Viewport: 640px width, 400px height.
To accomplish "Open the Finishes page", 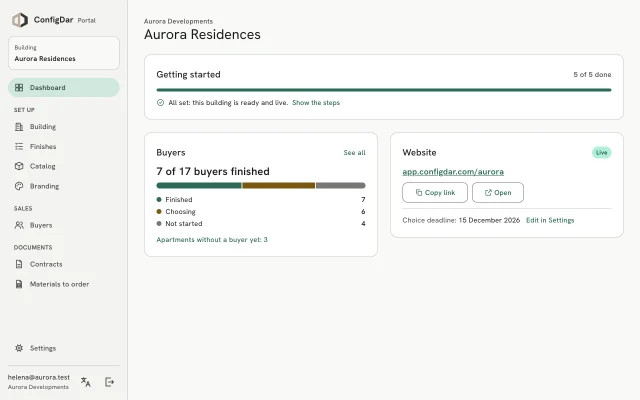I will click(x=64, y=146).
